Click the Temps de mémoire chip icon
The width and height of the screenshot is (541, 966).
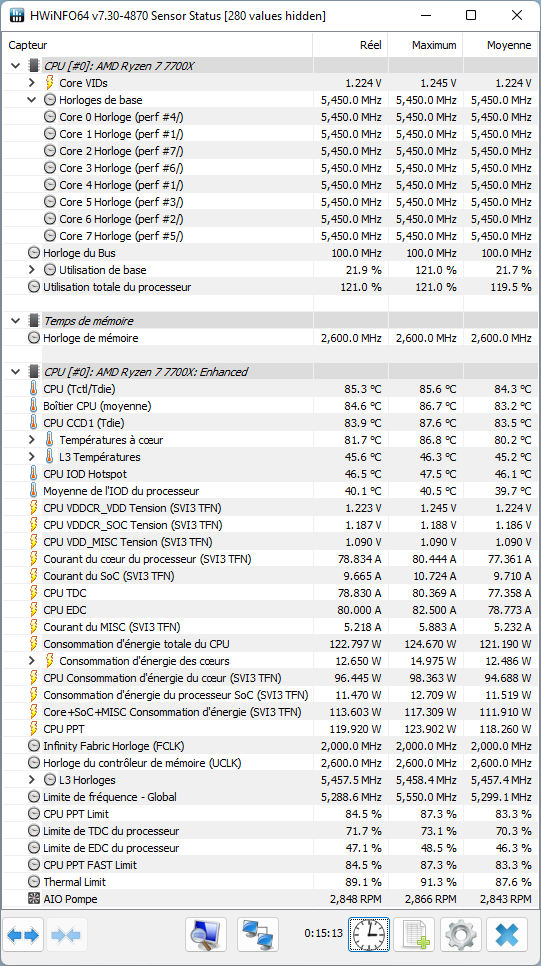(x=35, y=320)
